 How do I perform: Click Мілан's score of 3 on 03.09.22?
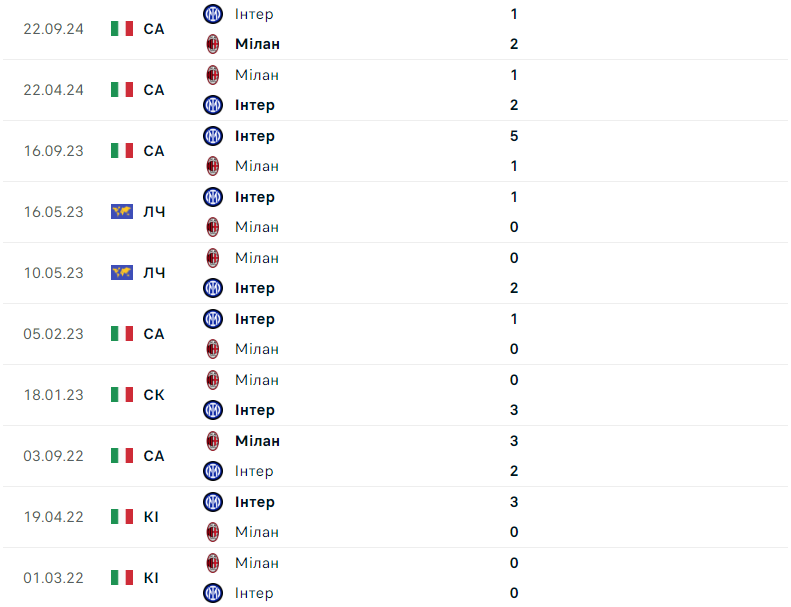click(514, 441)
